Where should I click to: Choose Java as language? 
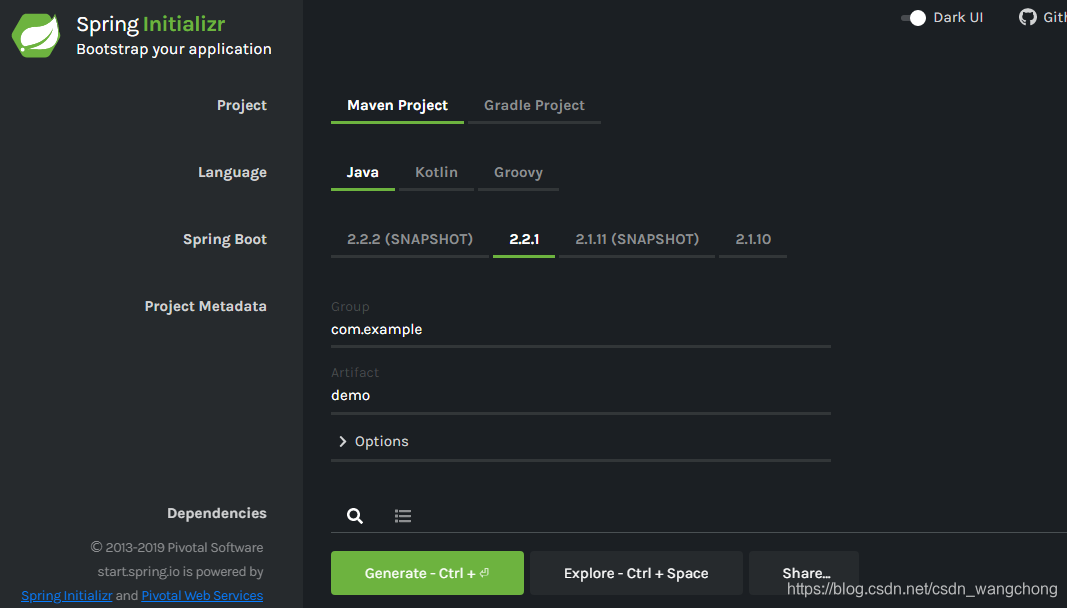(363, 172)
